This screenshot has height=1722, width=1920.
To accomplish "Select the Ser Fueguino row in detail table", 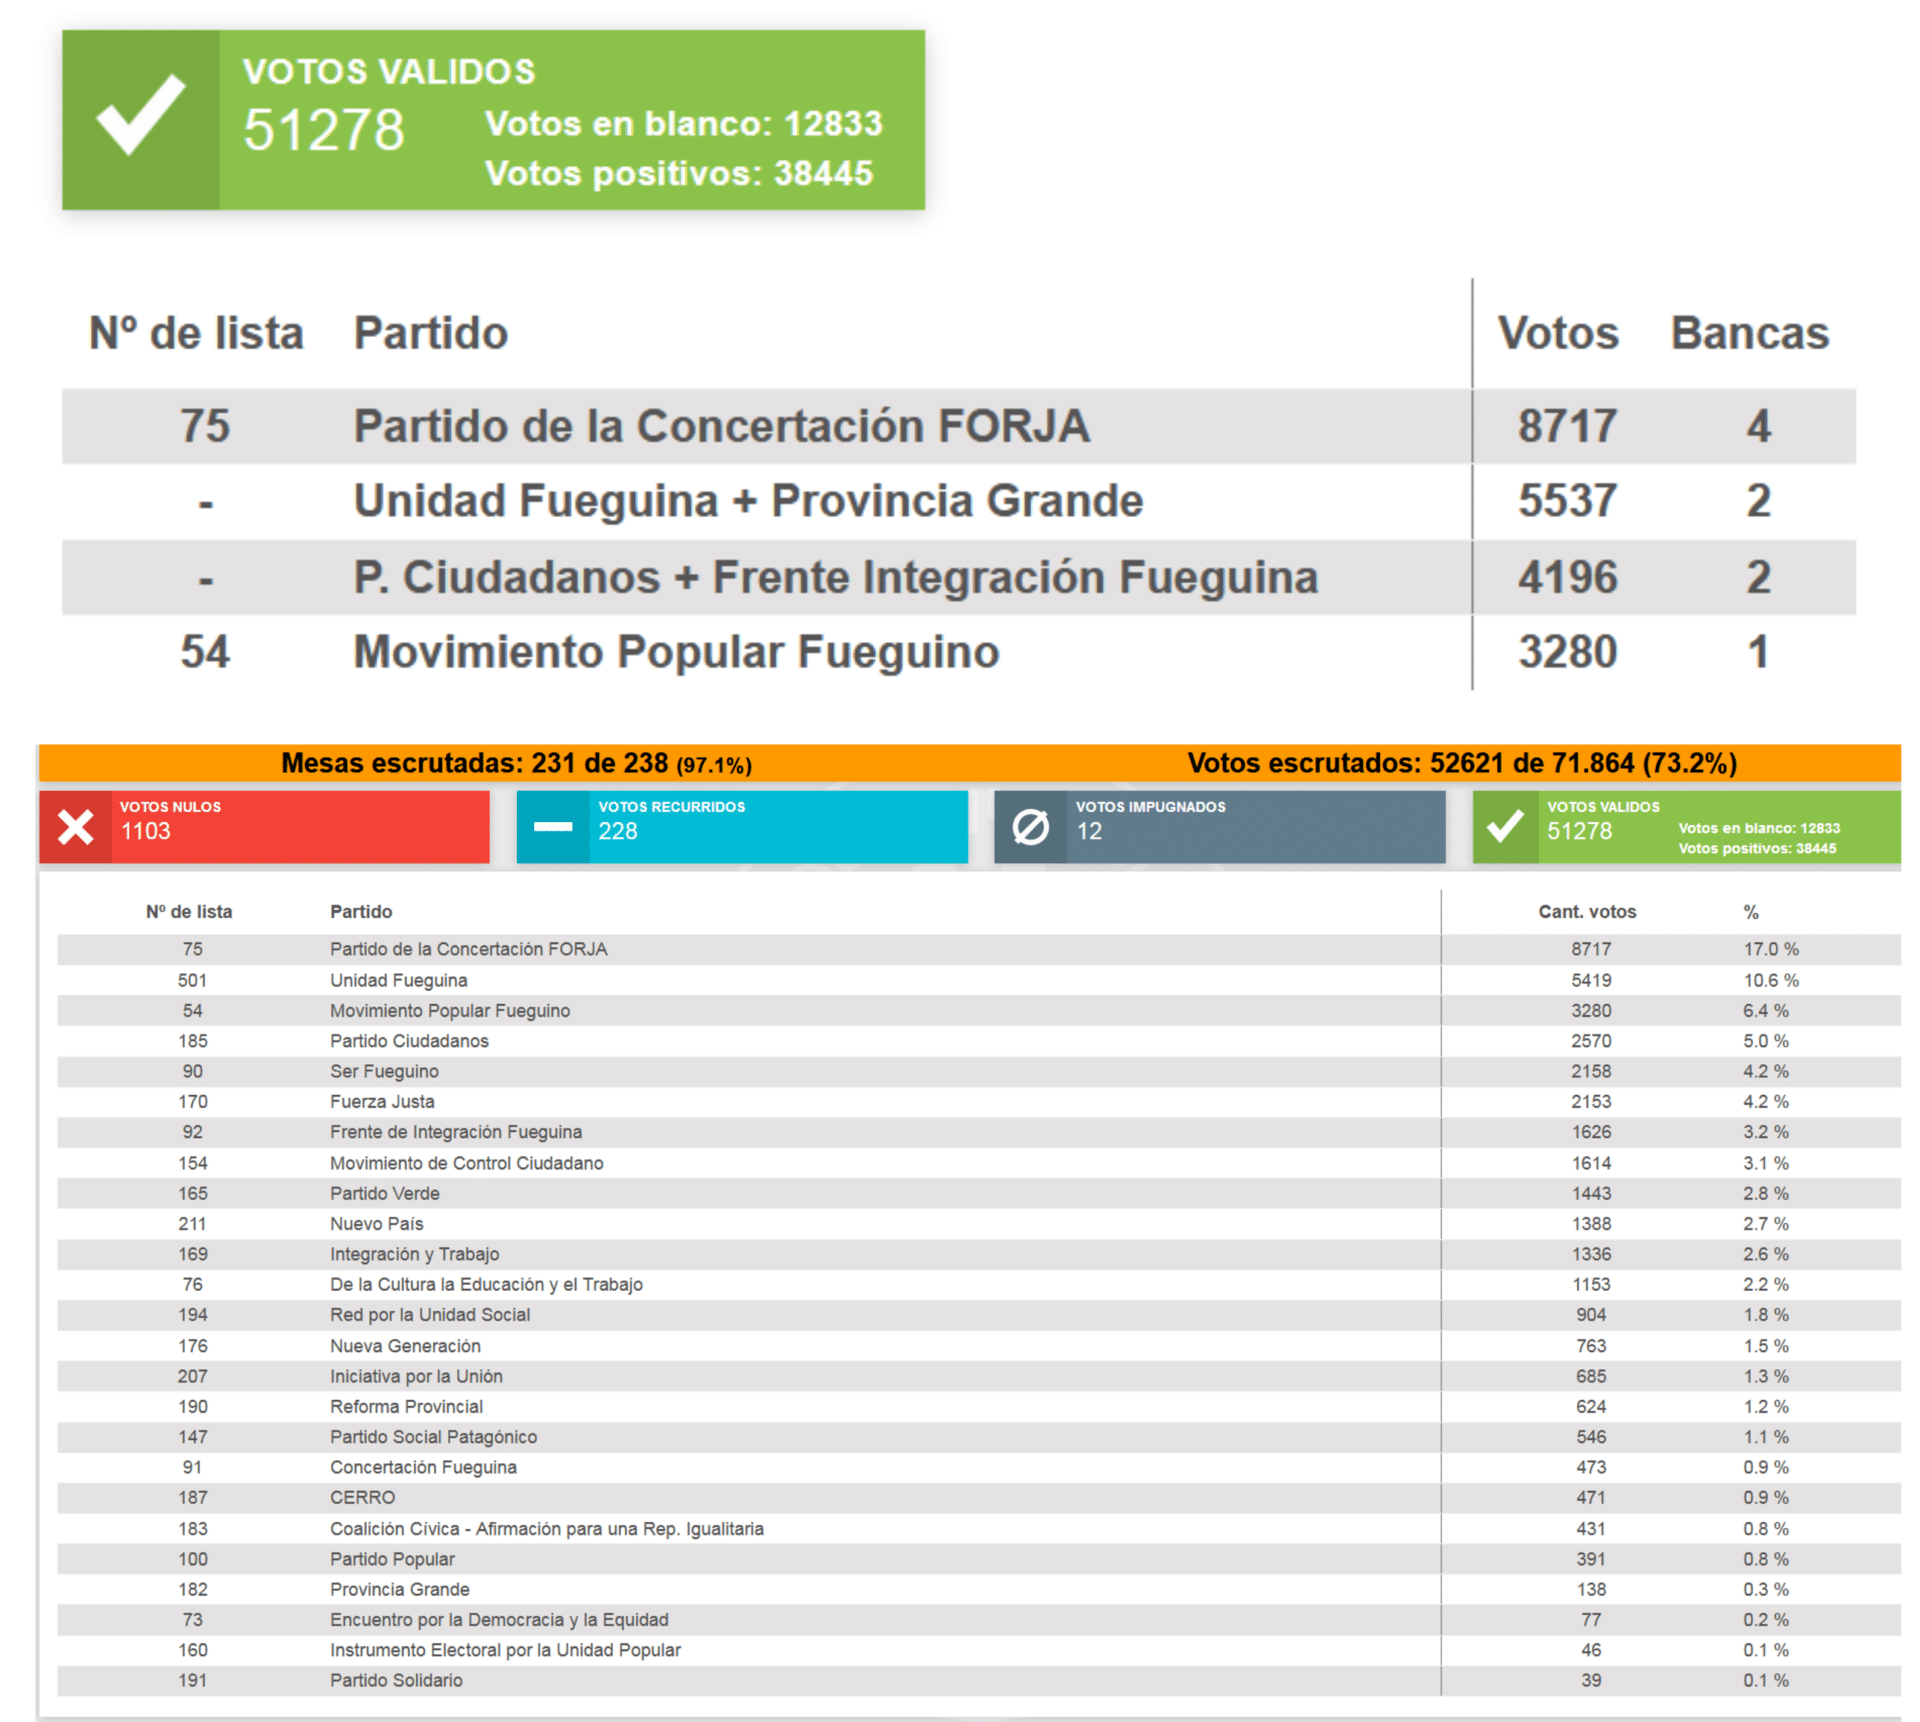I will pos(978,1071).
